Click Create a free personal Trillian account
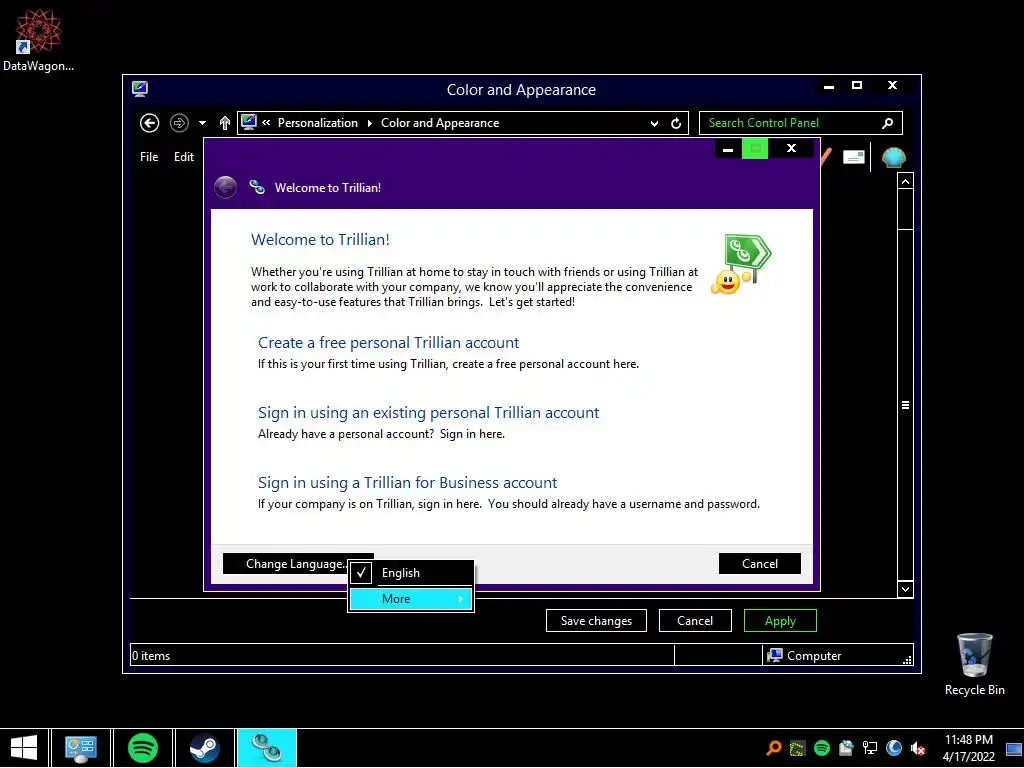Screen dimensions: 1024x768 pos(389,343)
